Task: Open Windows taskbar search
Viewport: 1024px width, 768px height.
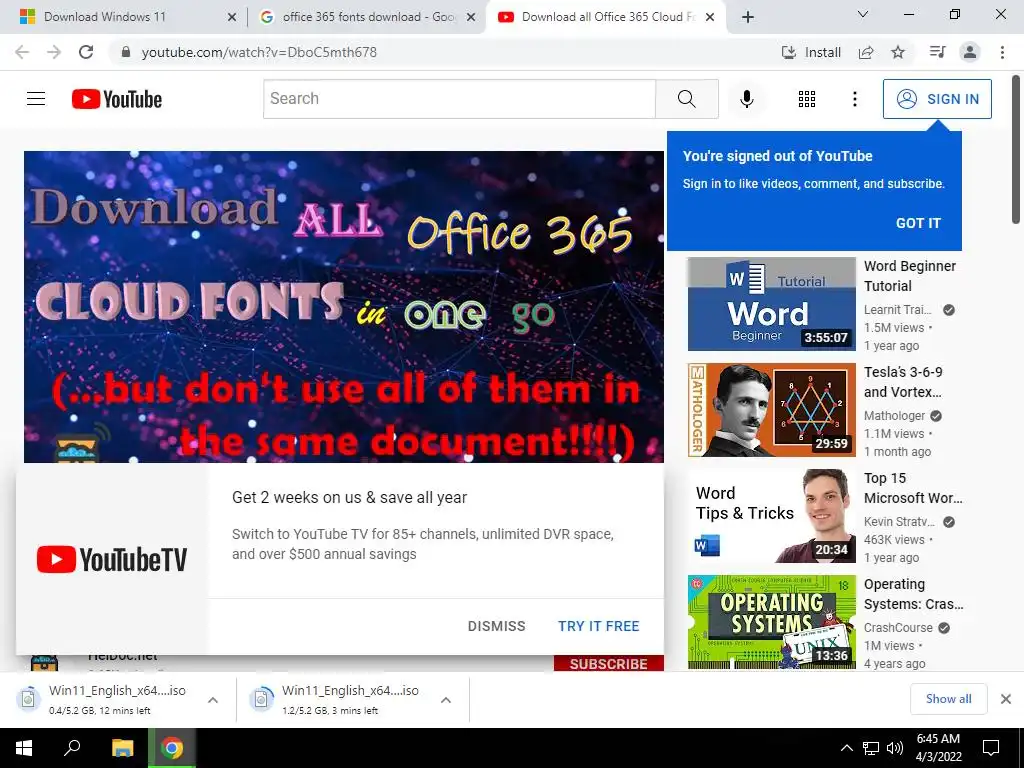Action: pyautogui.click(x=72, y=748)
